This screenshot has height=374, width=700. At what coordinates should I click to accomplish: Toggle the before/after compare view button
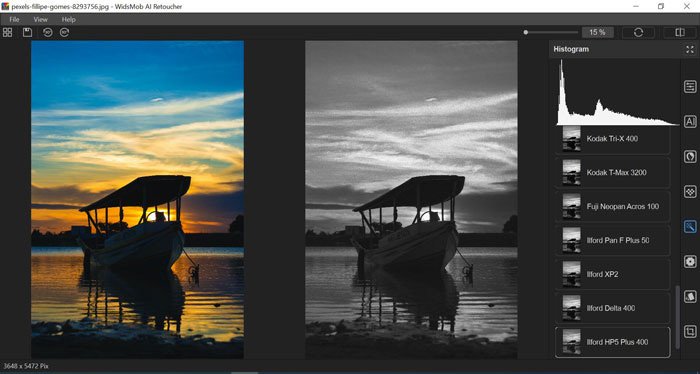point(679,33)
